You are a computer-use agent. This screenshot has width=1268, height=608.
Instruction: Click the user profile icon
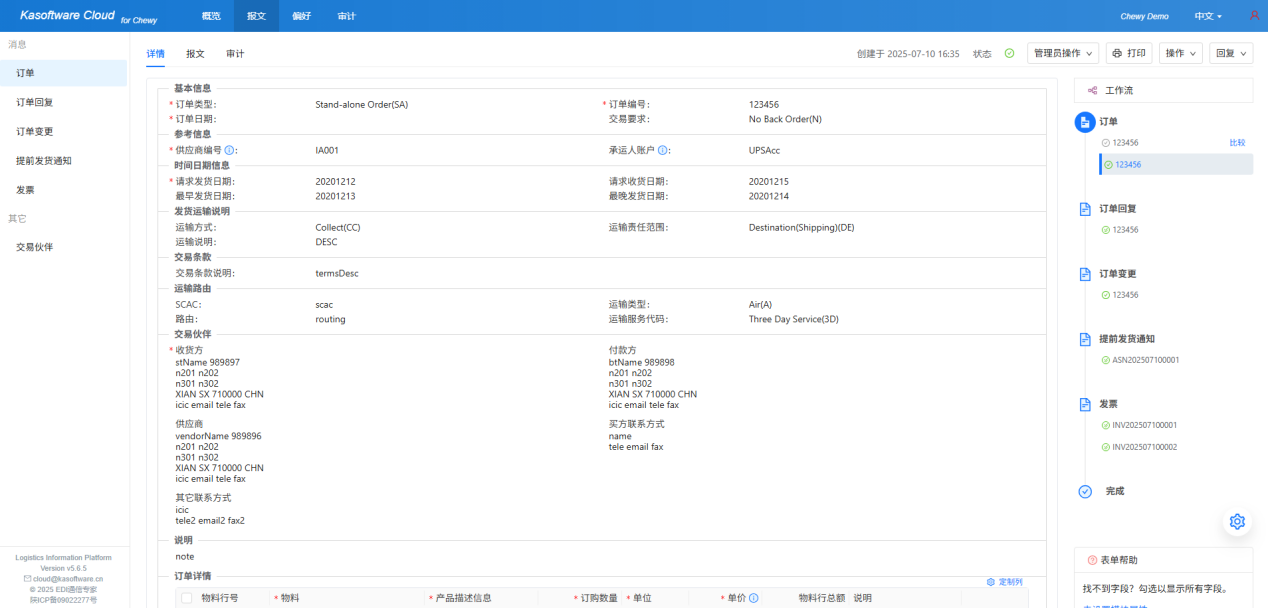click(x=1254, y=16)
